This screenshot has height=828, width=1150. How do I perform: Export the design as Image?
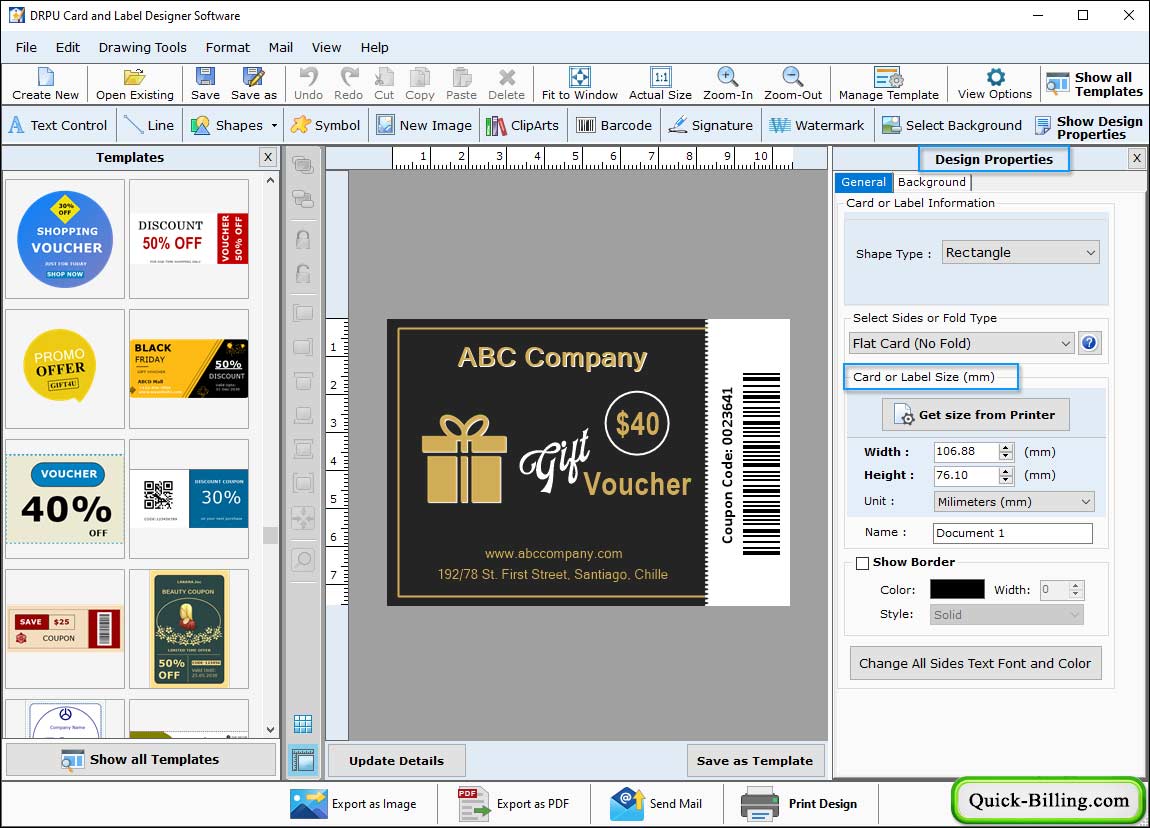pos(354,804)
